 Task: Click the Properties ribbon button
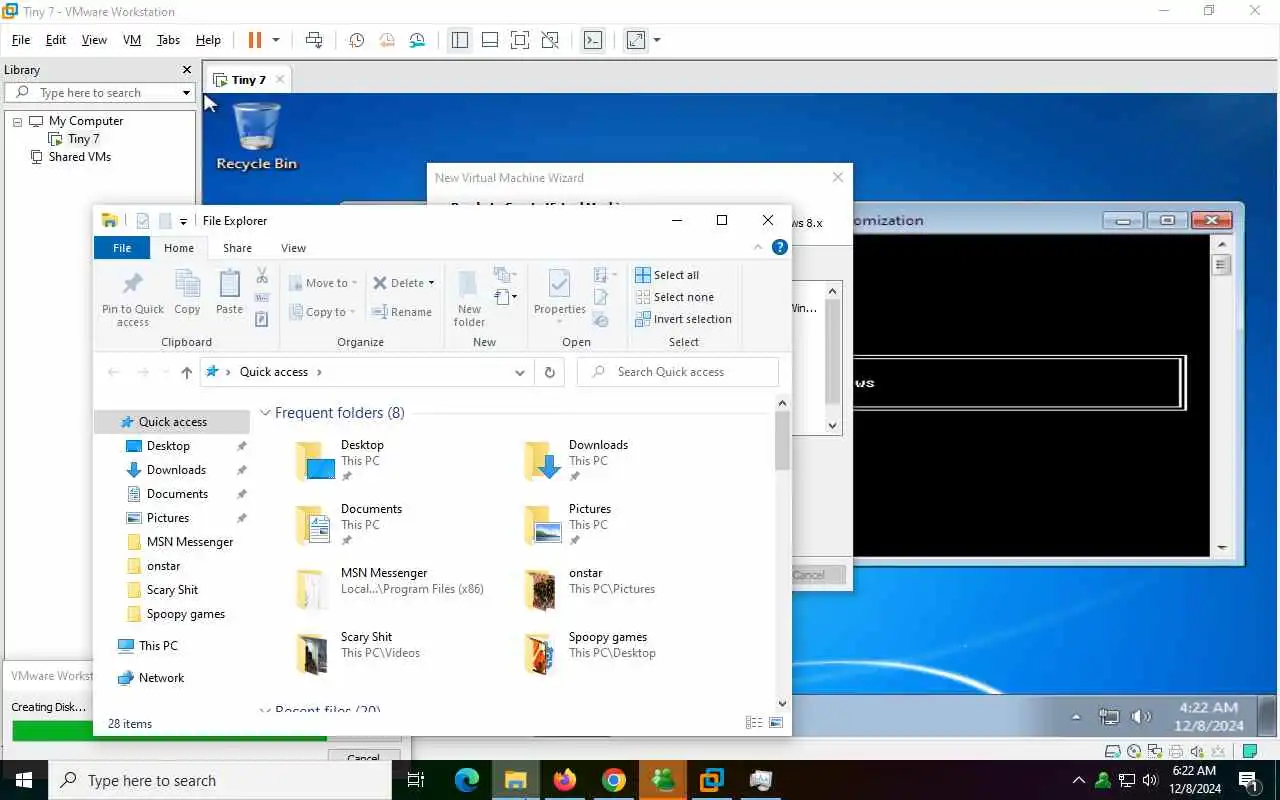click(560, 292)
